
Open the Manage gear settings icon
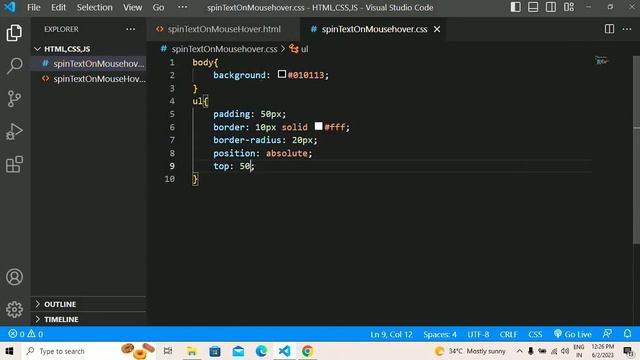click(14, 309)
